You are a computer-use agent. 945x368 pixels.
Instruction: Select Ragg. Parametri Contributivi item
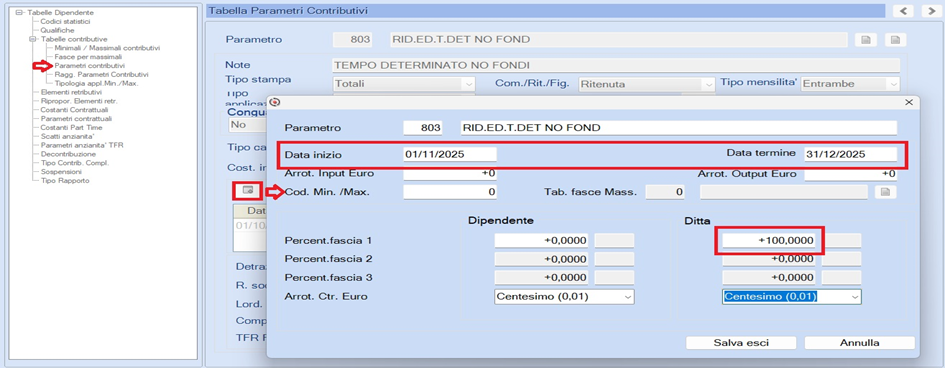101,74
